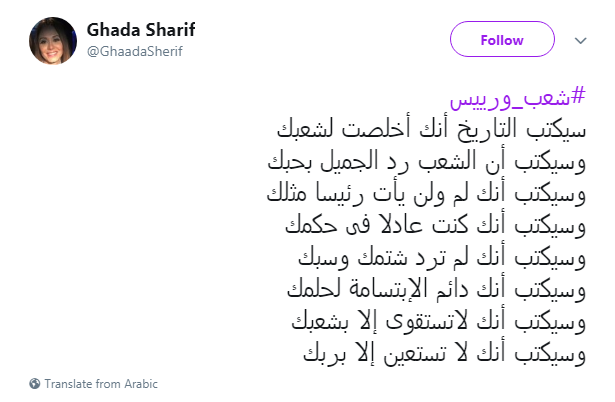Click the tweet line ending with مثلك

pos(426,193)
